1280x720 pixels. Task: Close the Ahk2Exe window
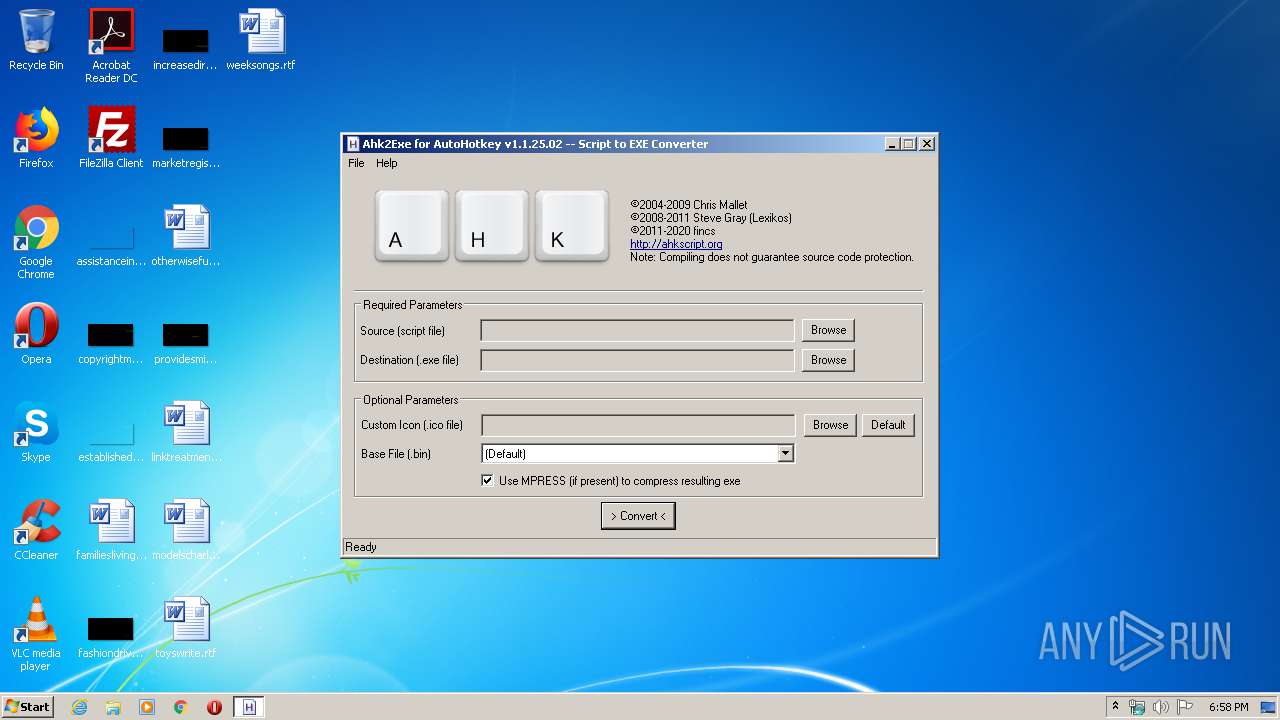(x=927, y=144)
